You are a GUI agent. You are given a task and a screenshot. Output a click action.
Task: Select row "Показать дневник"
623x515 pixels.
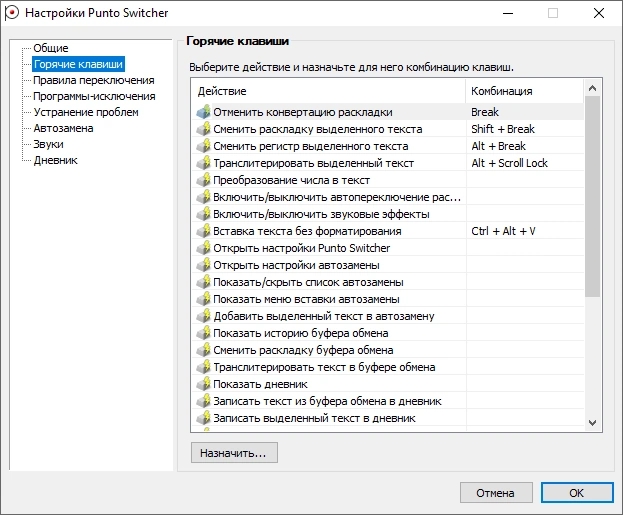388,384
